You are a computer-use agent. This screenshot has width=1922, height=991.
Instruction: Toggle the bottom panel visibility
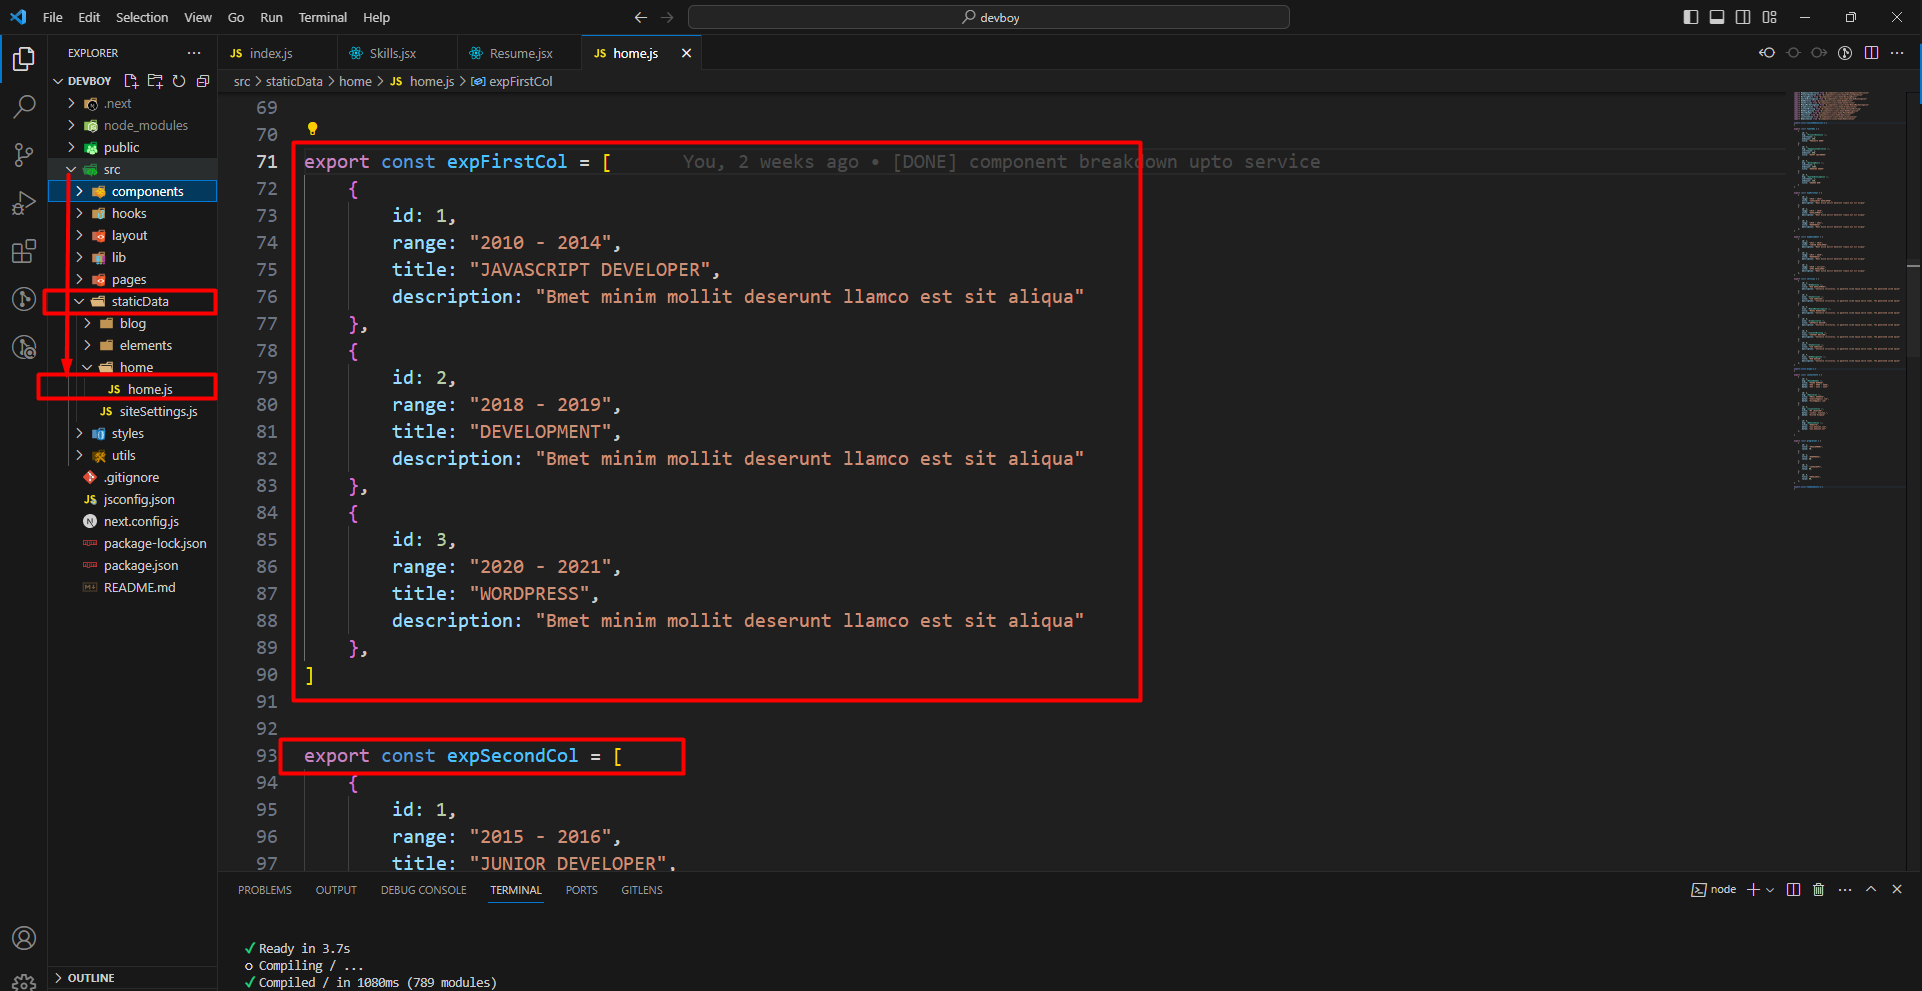pyautogui.click(x=1717, y=17)
